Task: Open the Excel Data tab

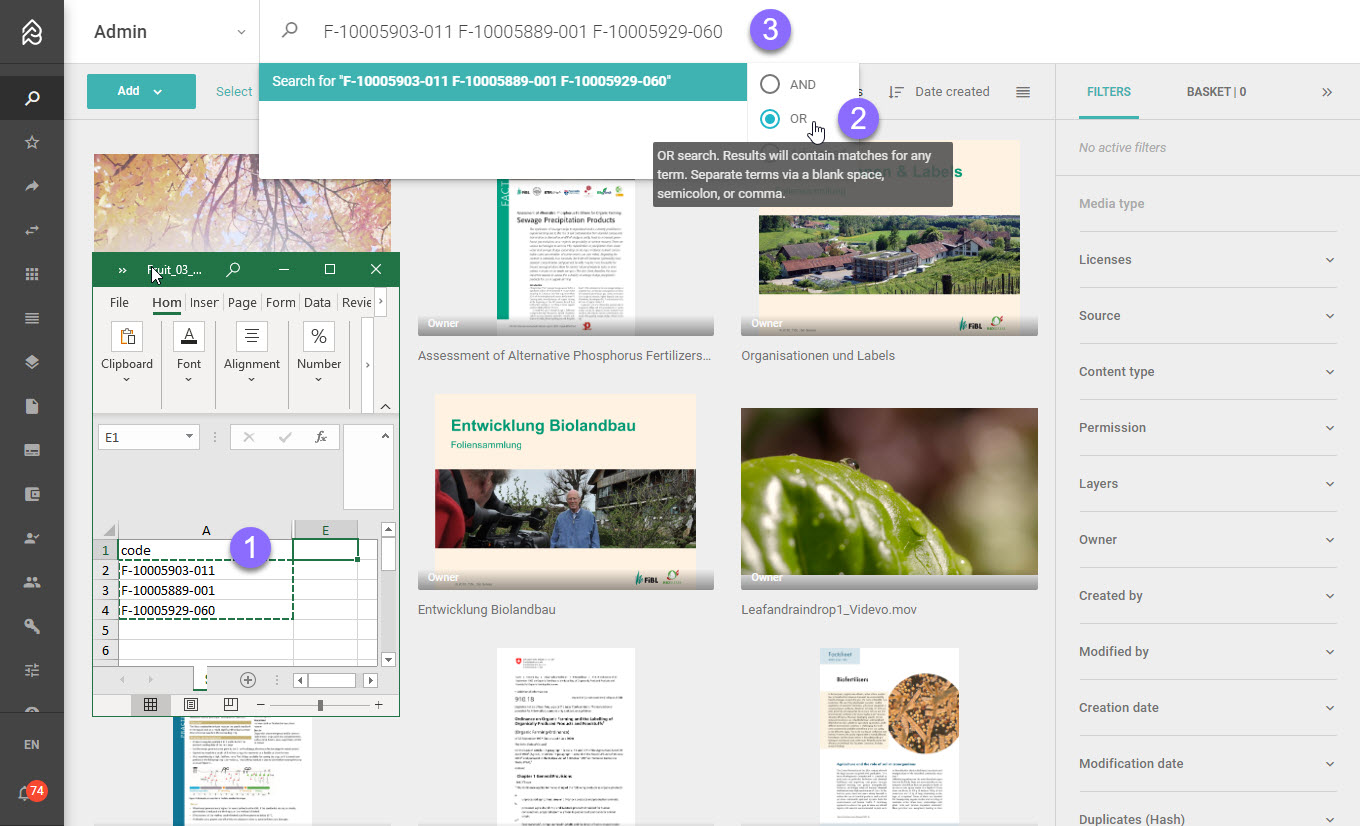Action: pyautogui.click(x=317, y=303)
